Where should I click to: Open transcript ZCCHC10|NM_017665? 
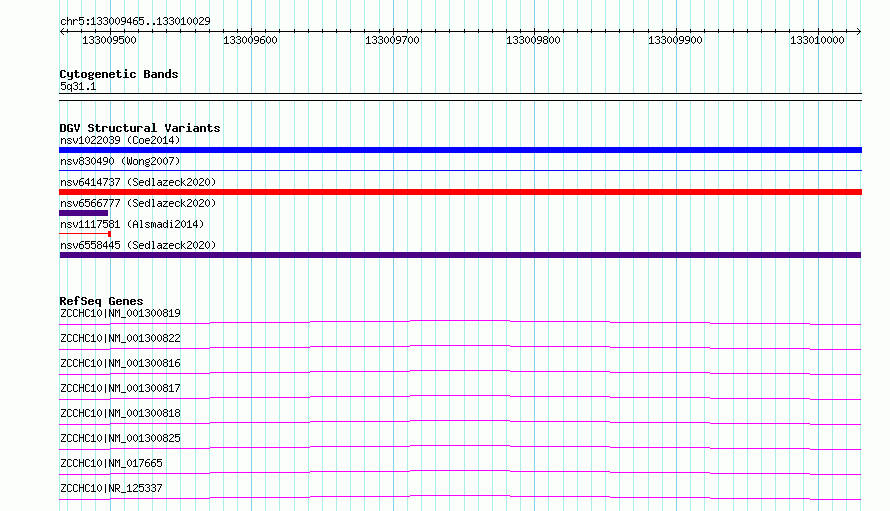111,463
